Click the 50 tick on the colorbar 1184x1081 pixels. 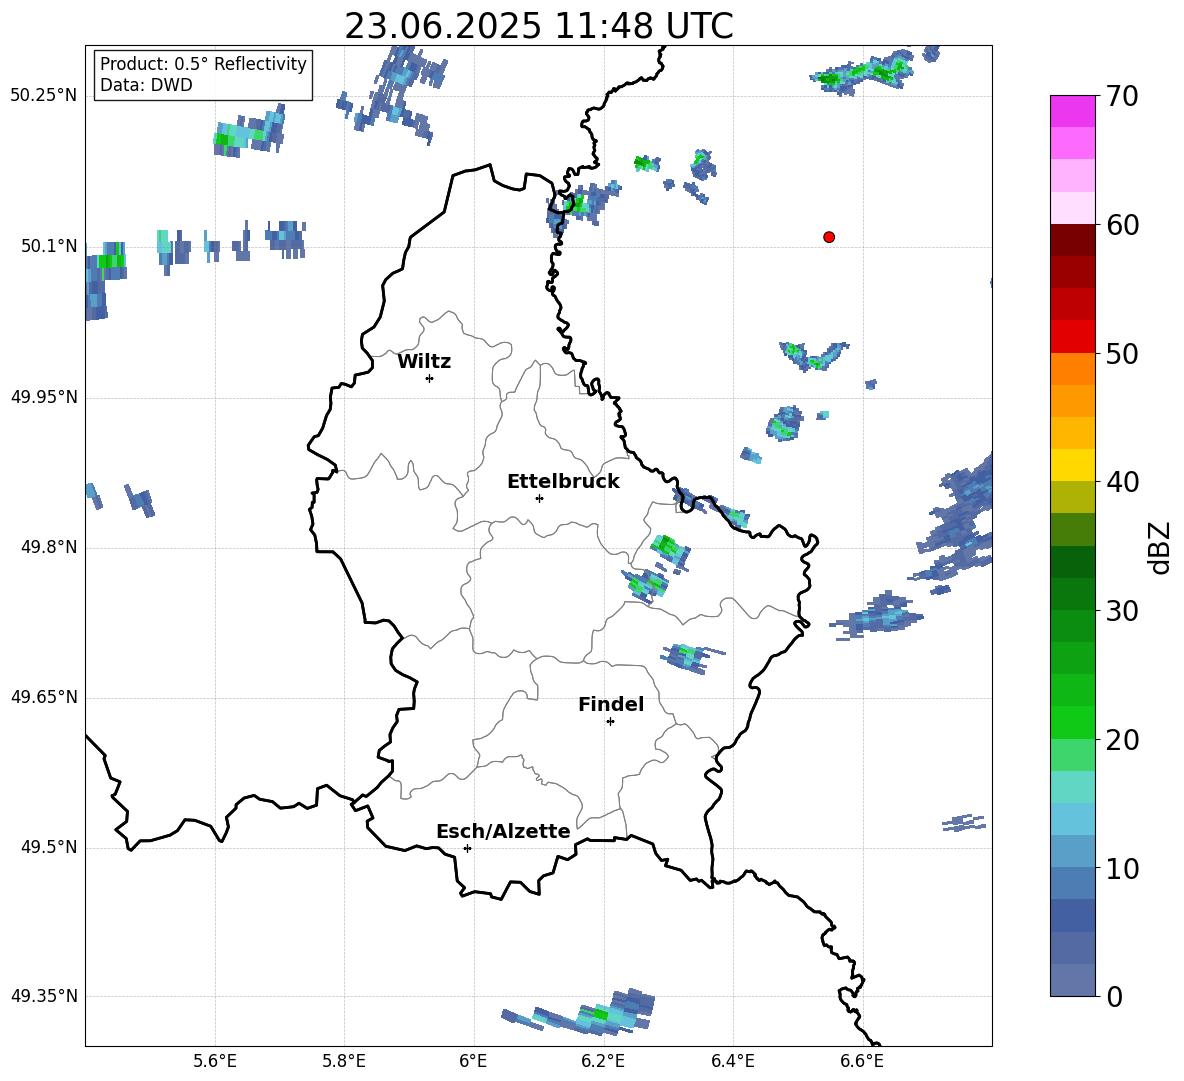[x=1122, y=354]
